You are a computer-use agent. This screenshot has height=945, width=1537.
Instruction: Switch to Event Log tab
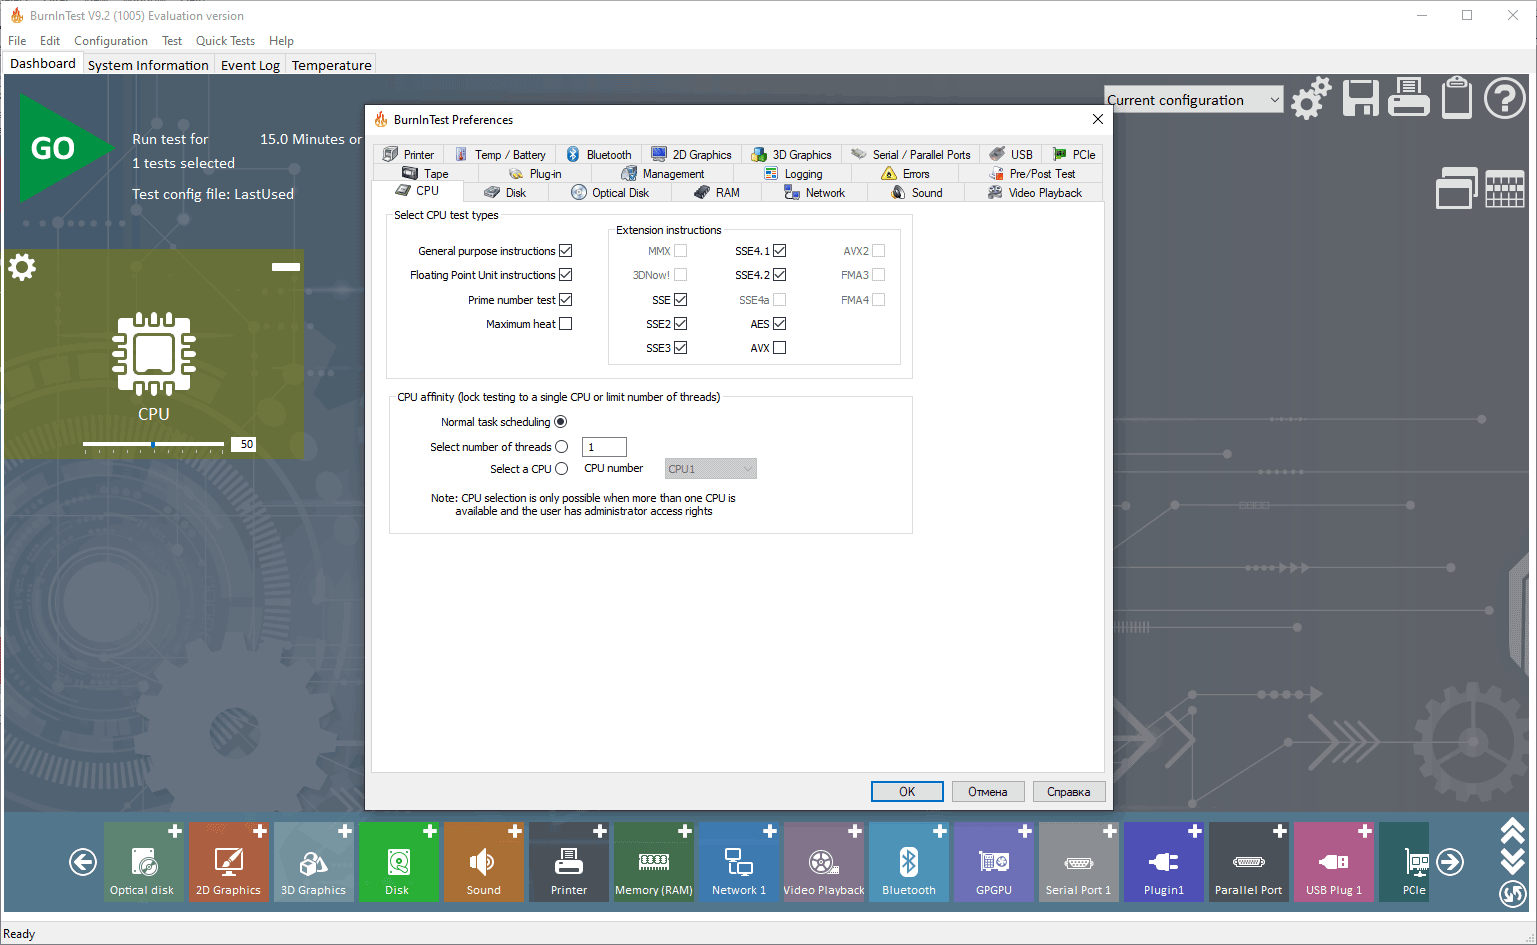[x=250, y=65]
